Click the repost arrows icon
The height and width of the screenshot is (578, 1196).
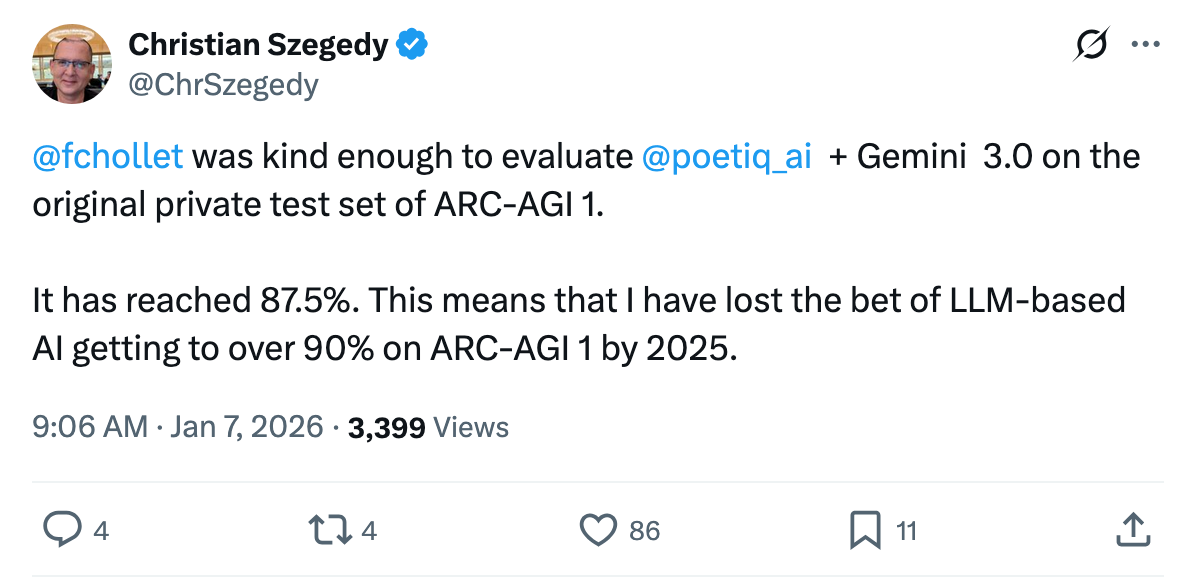(332, 529)
